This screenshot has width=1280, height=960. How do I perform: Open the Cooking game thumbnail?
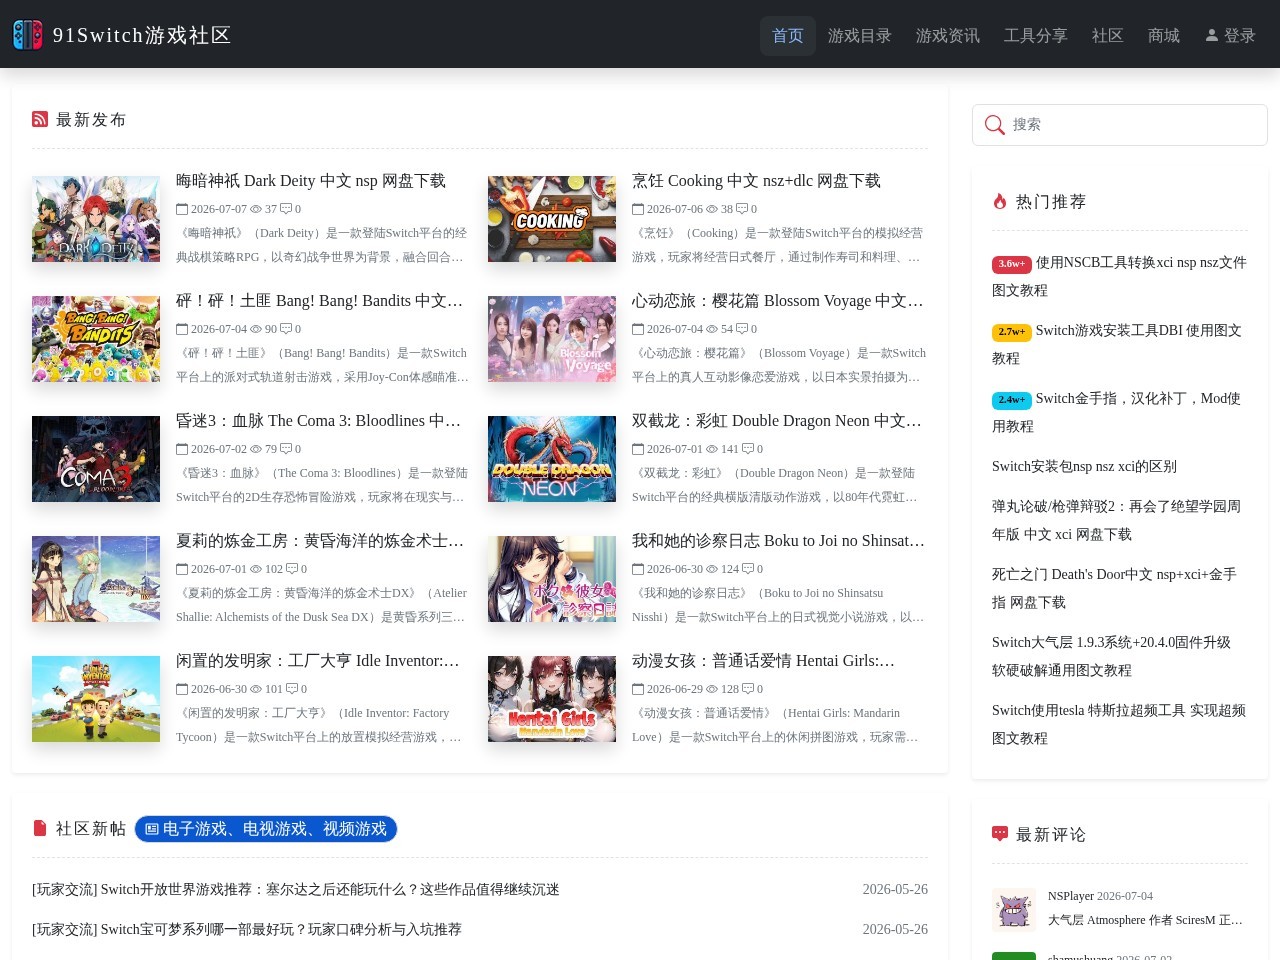pyautogui.click(x=552, y=219)
